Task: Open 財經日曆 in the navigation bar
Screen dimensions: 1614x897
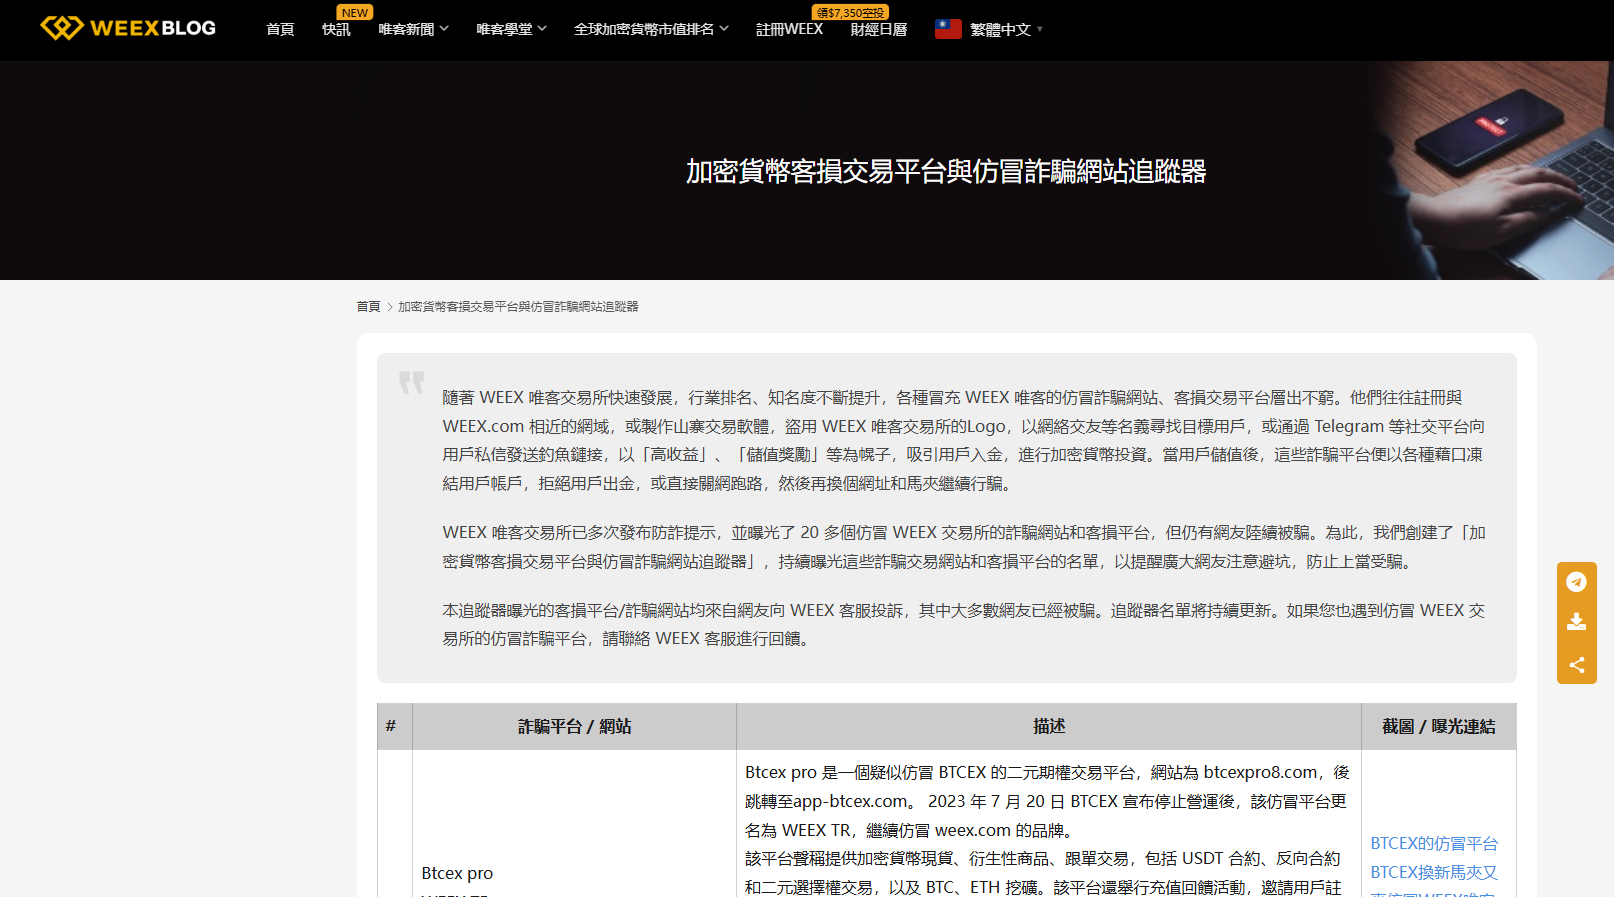Action: (878, 30)
